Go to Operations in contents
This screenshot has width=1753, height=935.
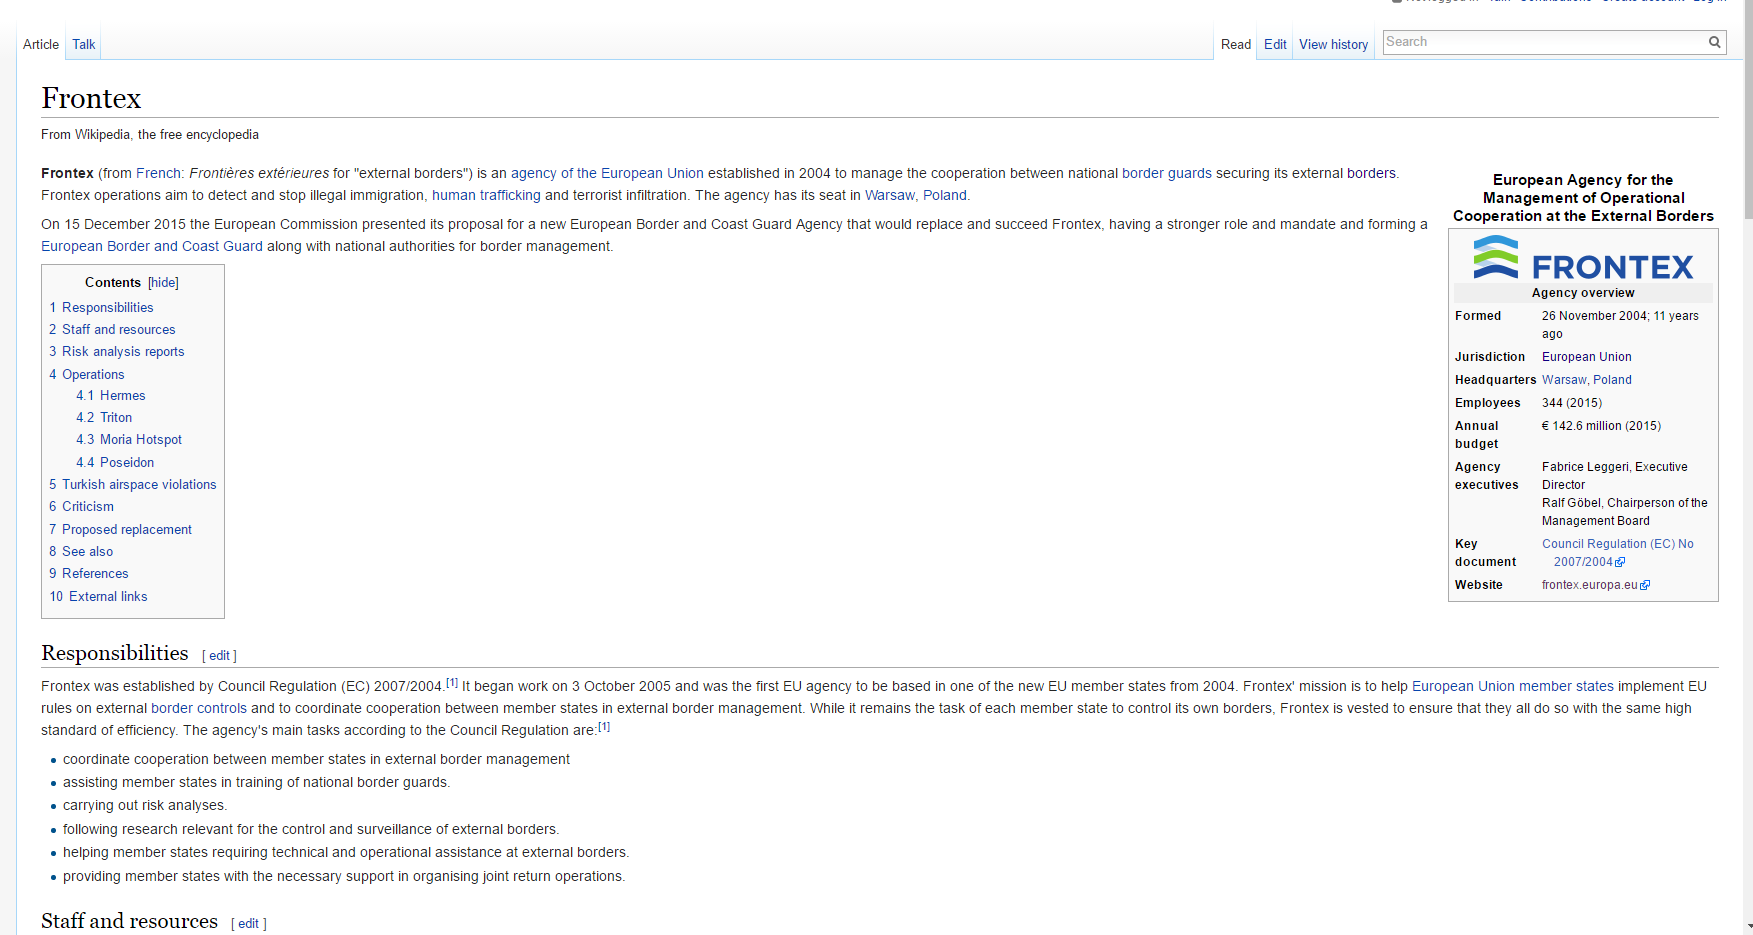click(x=93, y=375)
